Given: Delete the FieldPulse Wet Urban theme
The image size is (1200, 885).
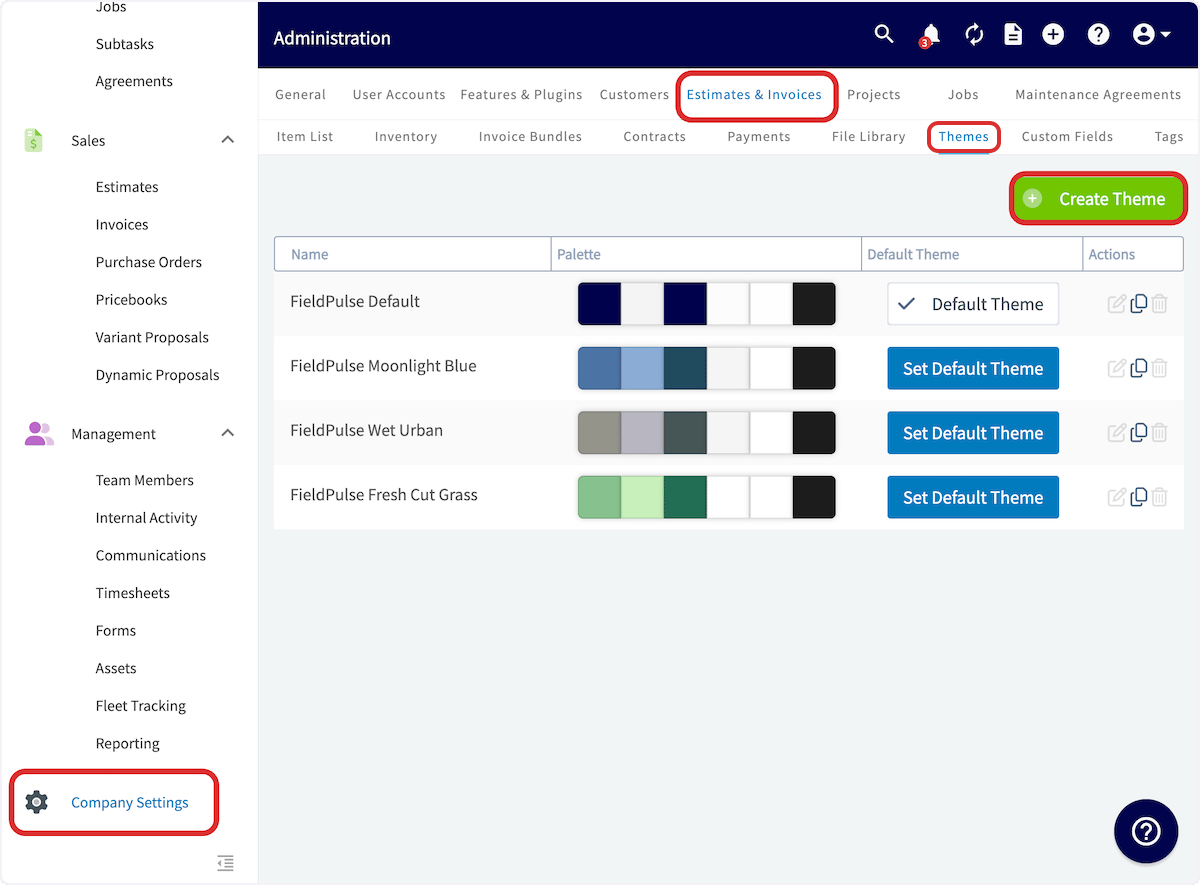Looking at the screenshot, I should [1159, 433].
